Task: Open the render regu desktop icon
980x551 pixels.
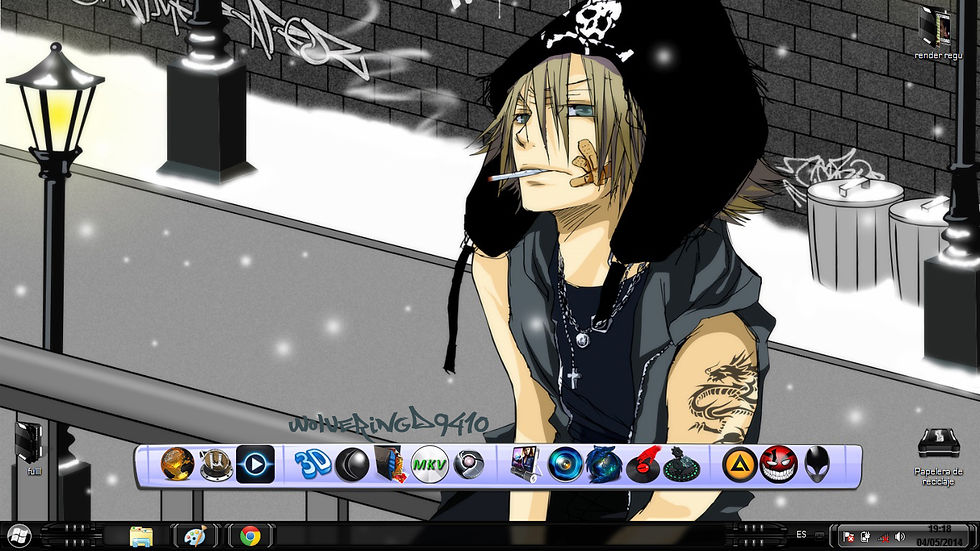Action: [x=938, y=32]
